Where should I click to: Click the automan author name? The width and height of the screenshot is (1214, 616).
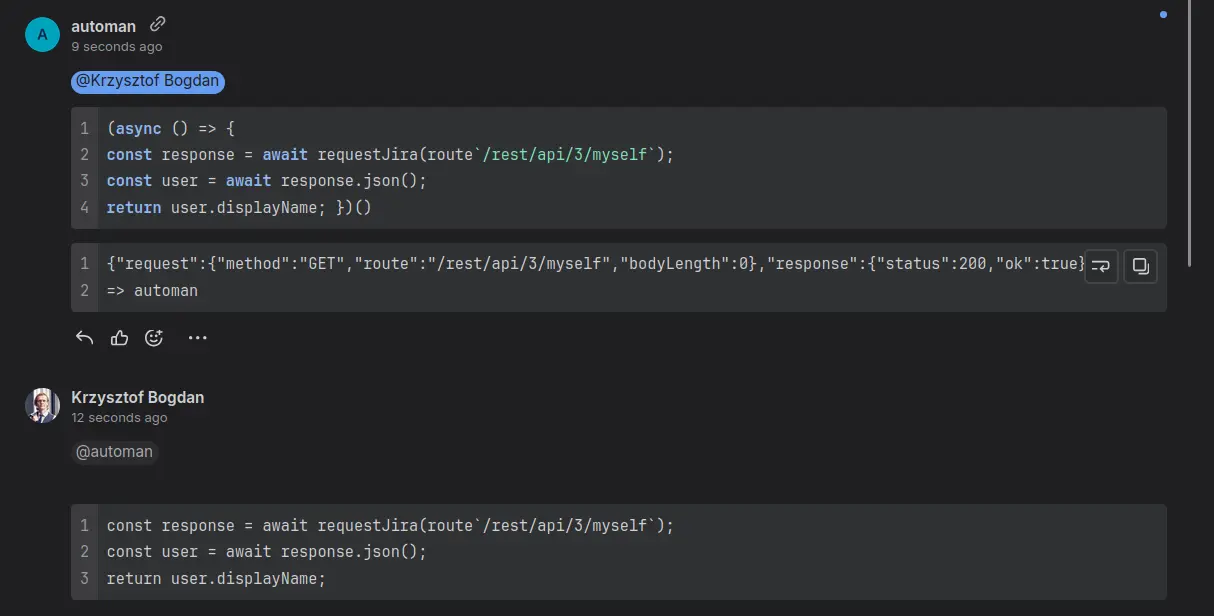pyautogui.click(x=103, y=26)
